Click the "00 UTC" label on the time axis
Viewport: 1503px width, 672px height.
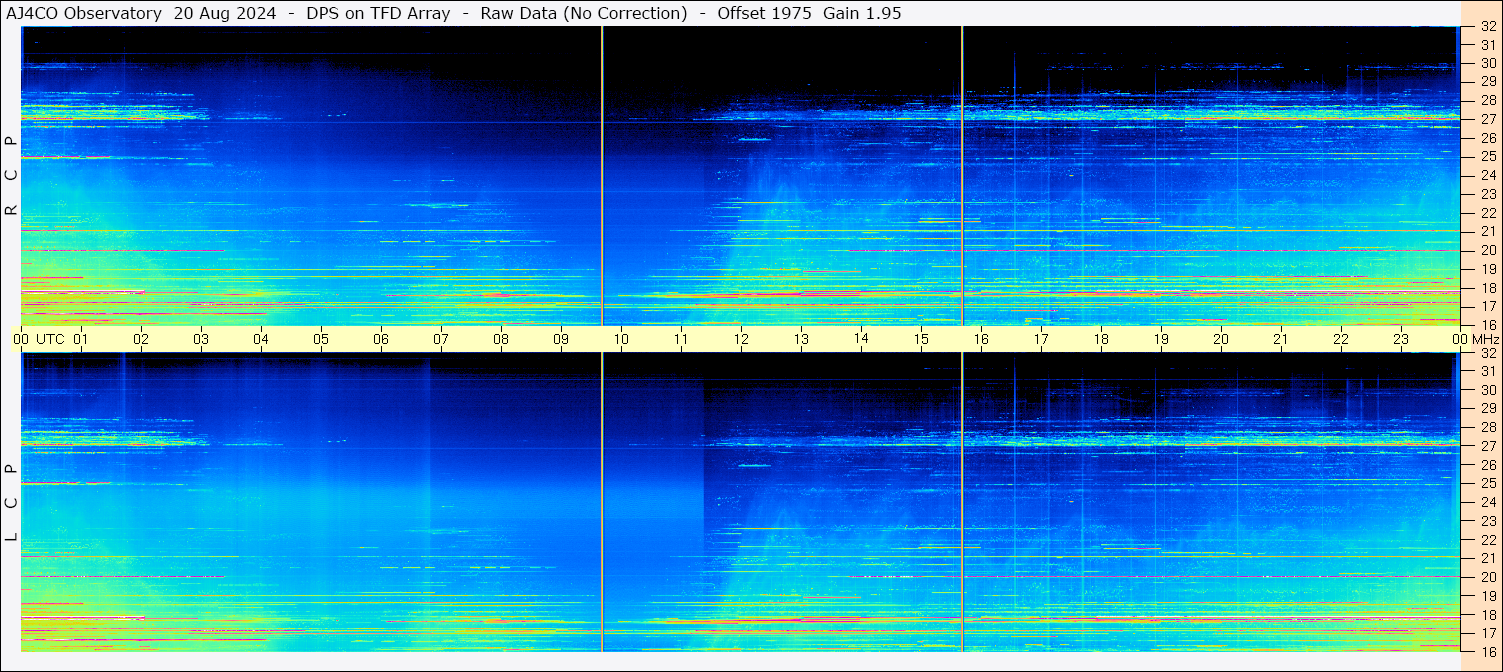click(x=39, y=339)
